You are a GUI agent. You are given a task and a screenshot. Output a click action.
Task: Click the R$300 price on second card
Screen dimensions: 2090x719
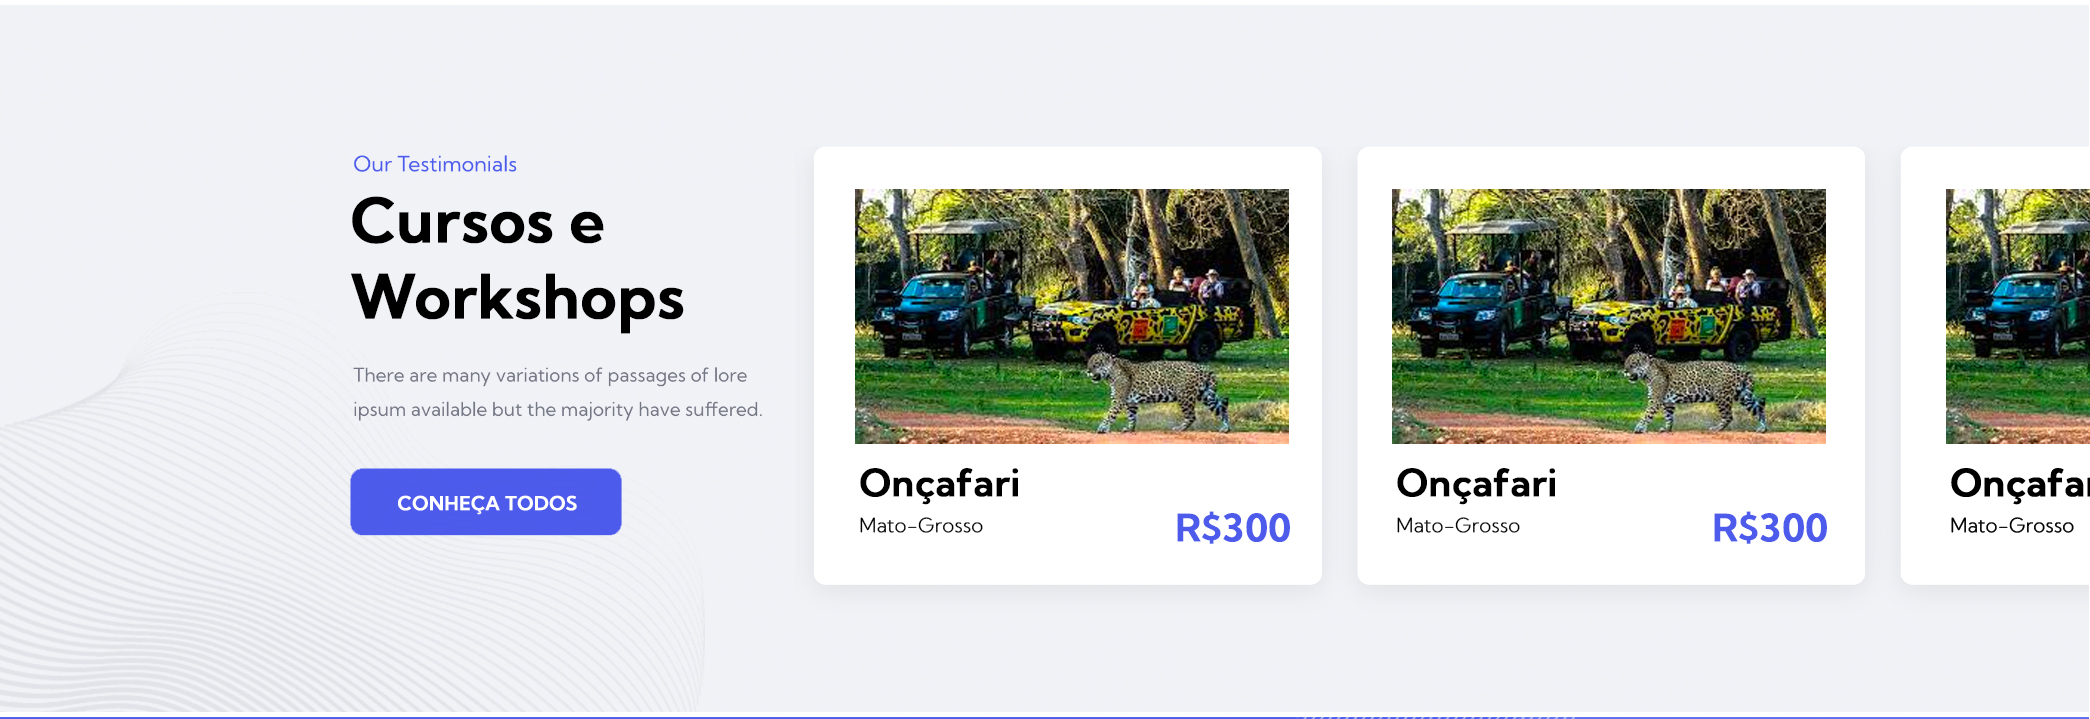tap(1769, 528)
